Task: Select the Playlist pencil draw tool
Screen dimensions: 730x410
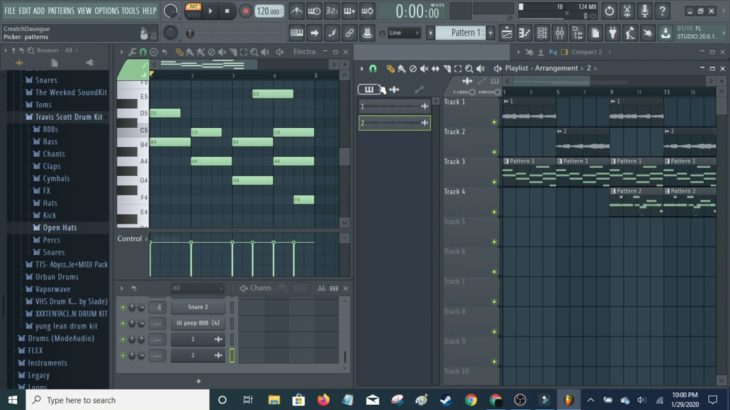Action: [x=391, y=69]
